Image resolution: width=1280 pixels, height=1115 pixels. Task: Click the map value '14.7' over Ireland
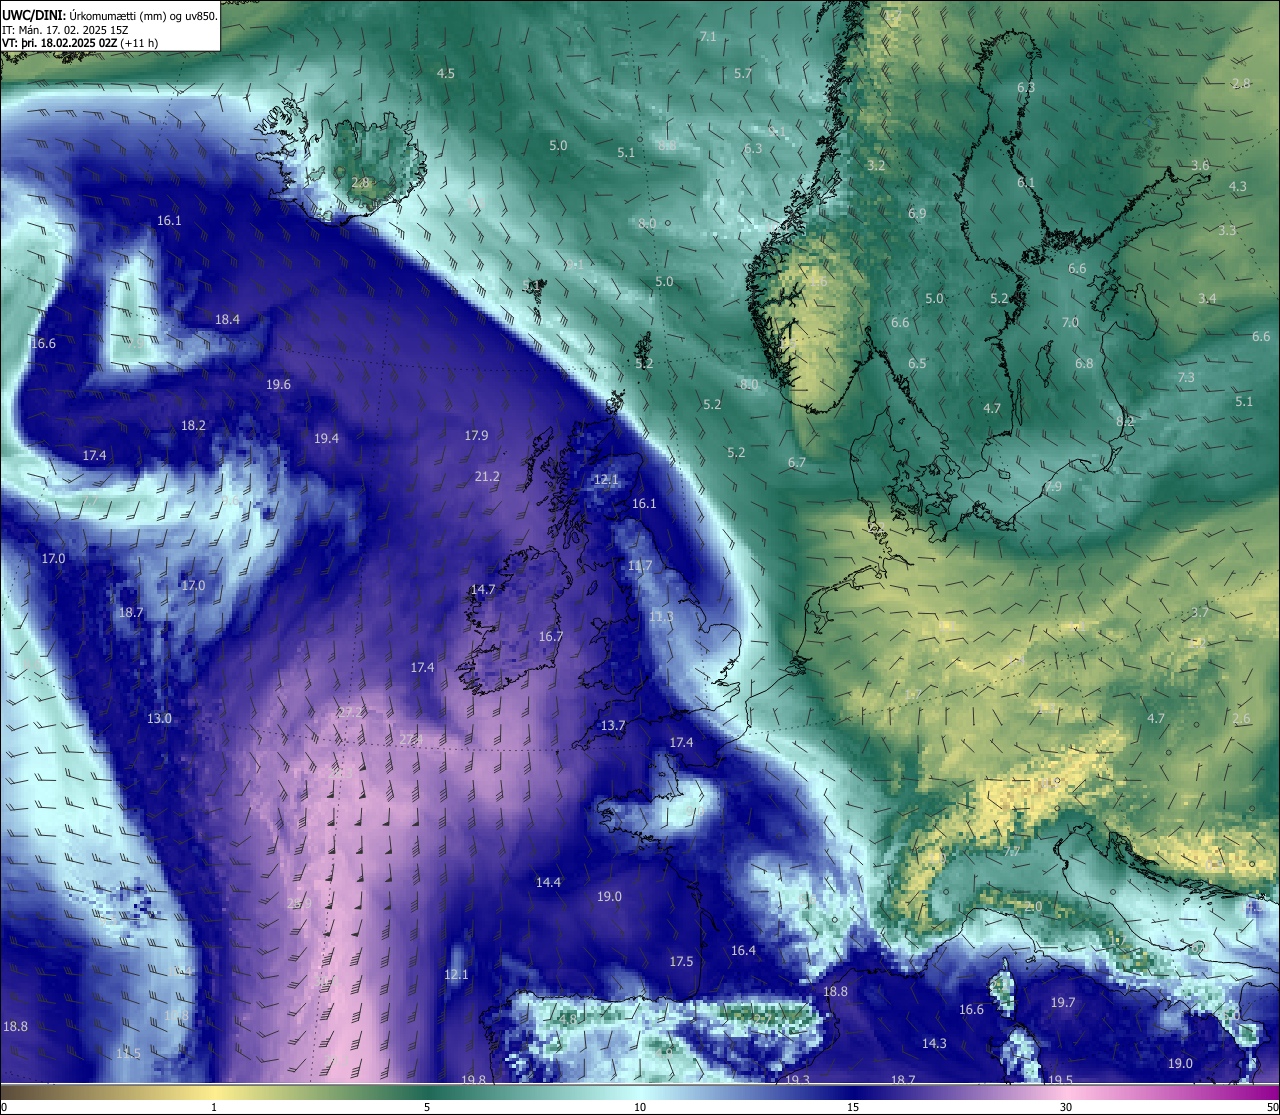point(483,590)
